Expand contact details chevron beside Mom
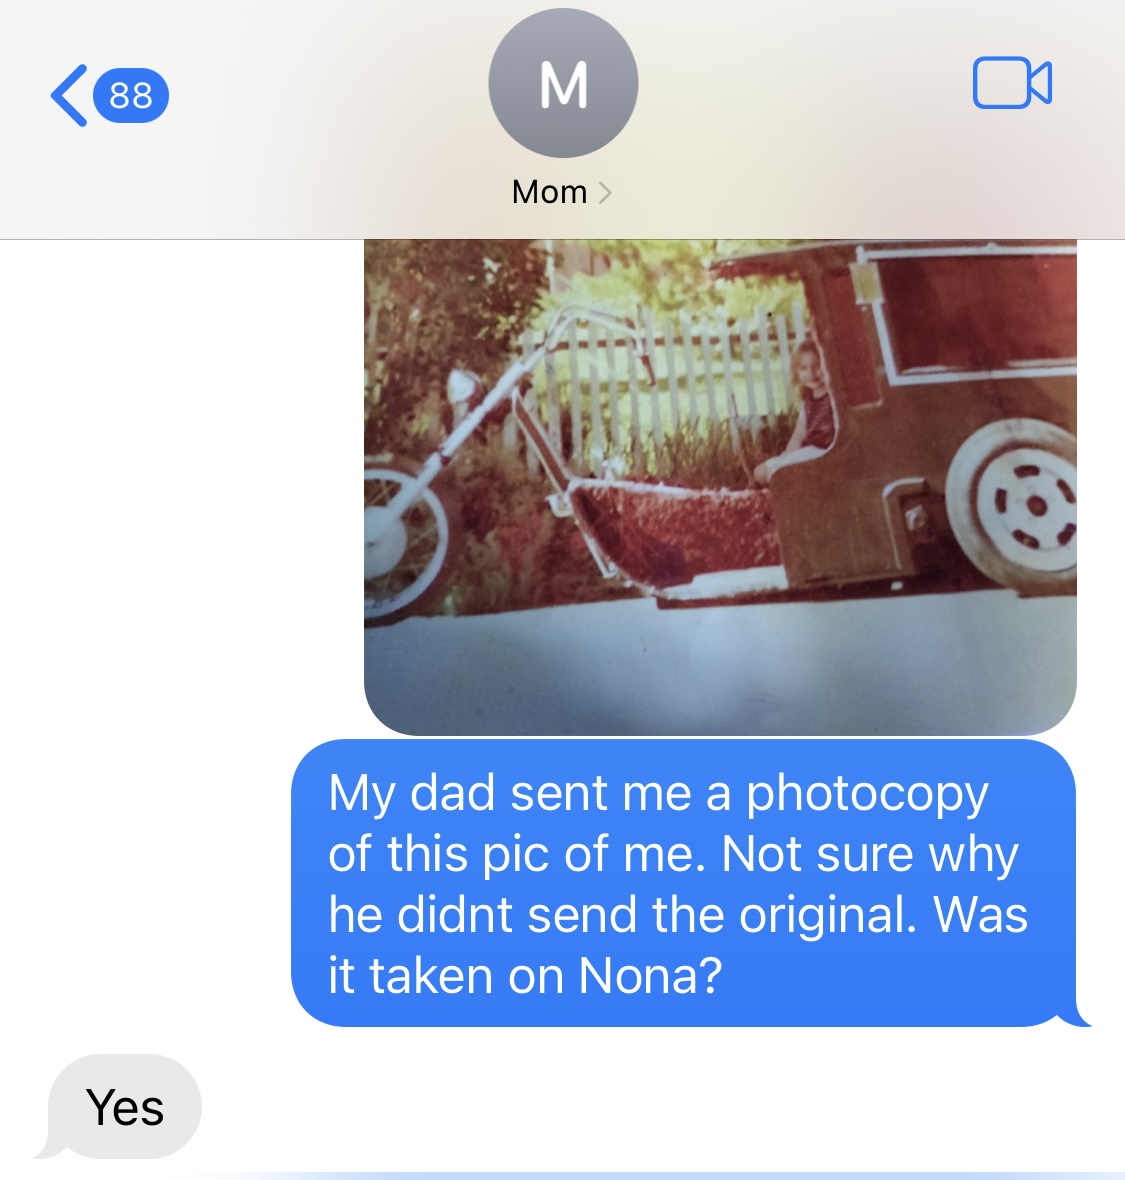 pyautogui.click(x=605, y=193)
